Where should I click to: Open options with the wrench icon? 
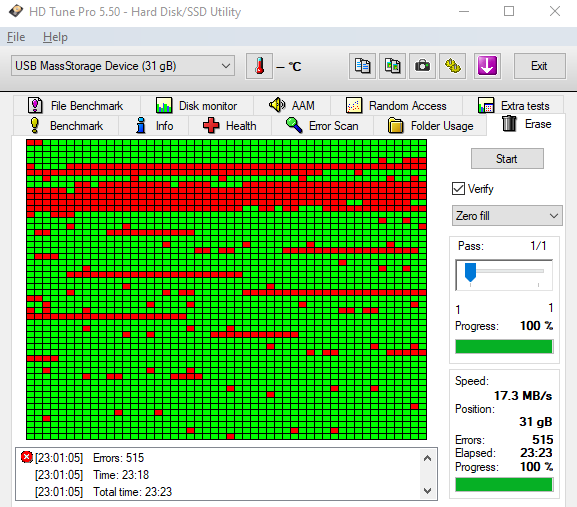(453, 66)
